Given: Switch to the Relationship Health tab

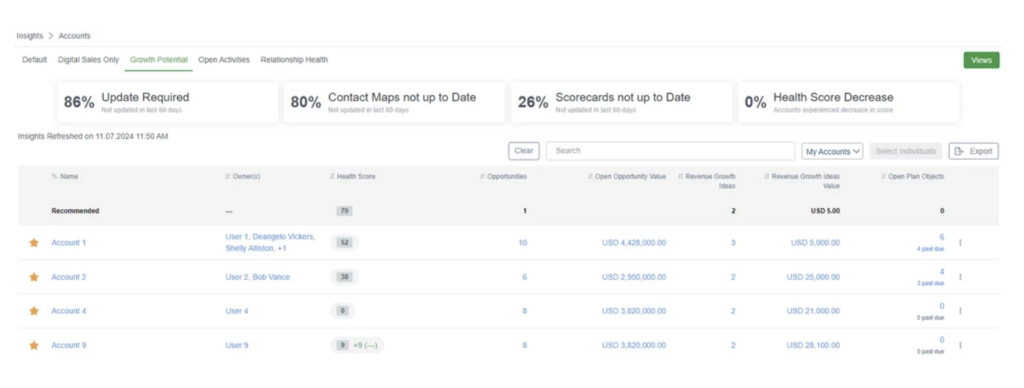Looking at the screenshot, I should tap(294, 59).
